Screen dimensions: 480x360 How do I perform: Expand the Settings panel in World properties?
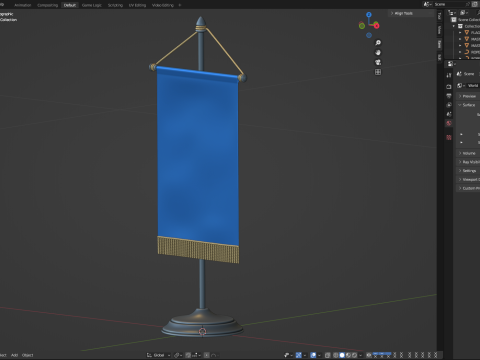468,170
